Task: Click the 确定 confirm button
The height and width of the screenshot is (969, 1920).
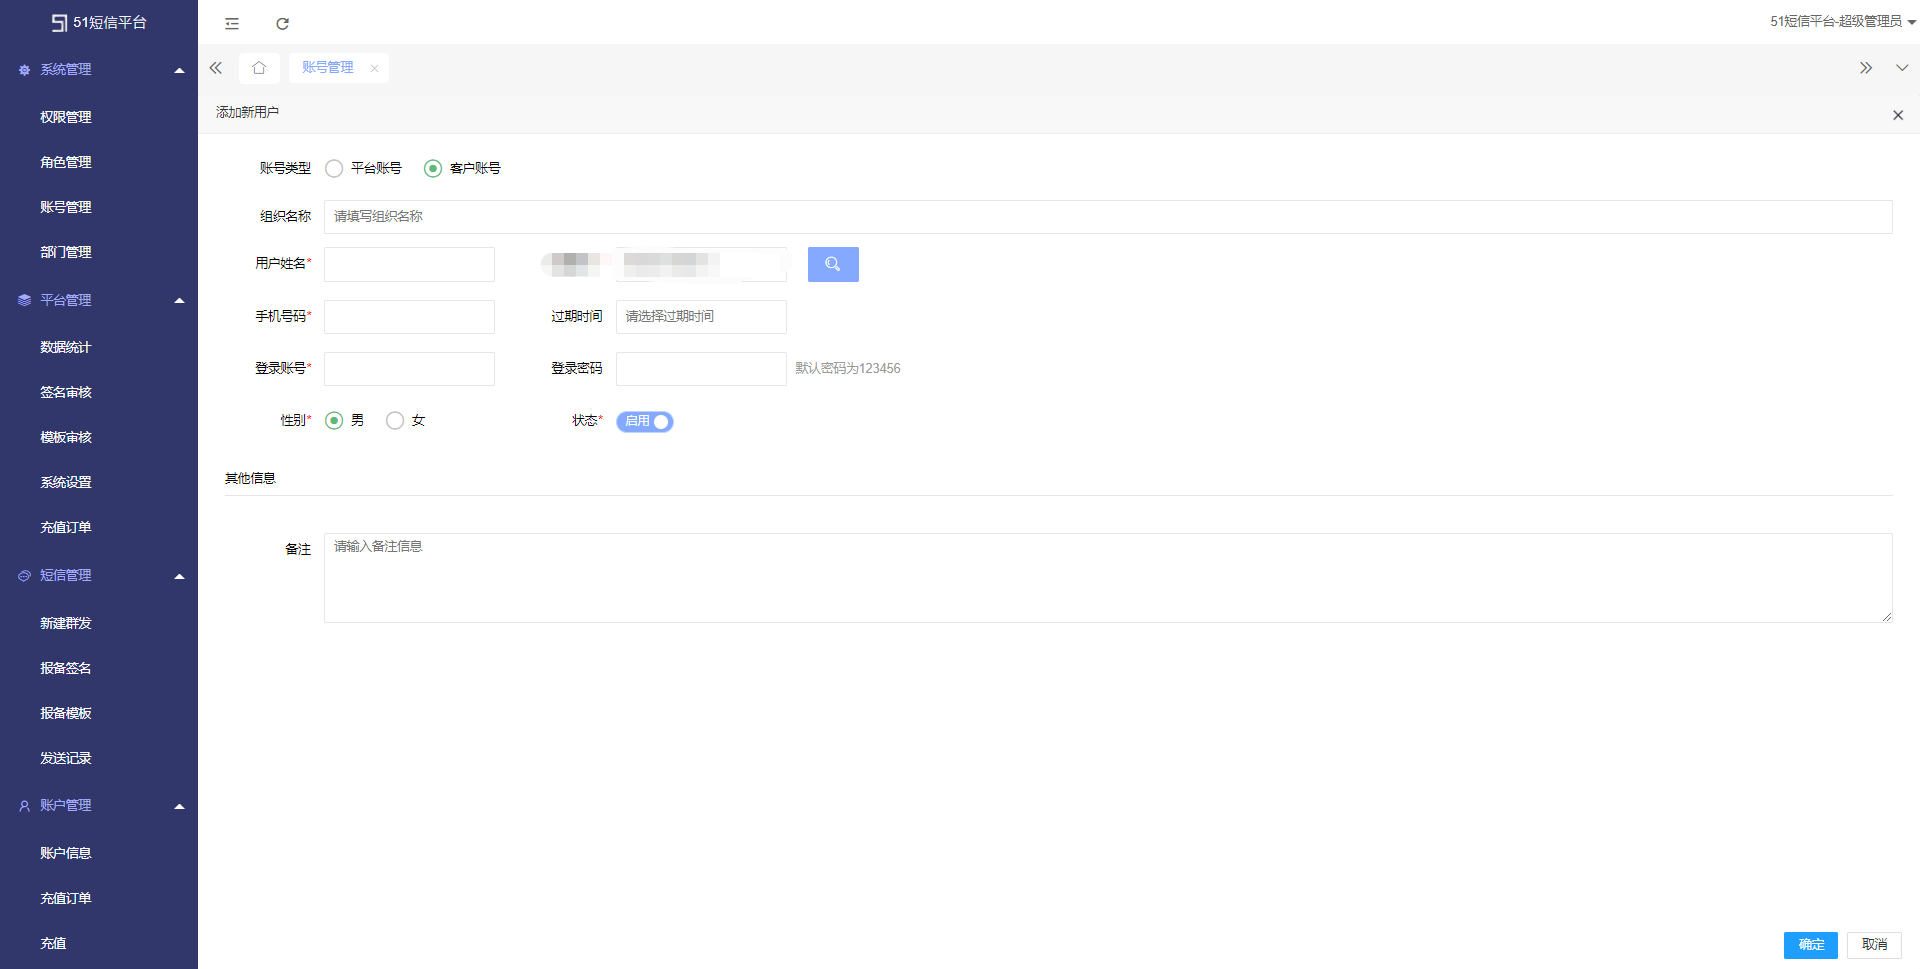Action: click(1811, 945)
